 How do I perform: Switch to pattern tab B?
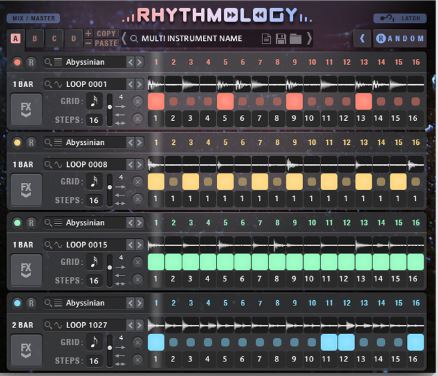click(34, 39)
